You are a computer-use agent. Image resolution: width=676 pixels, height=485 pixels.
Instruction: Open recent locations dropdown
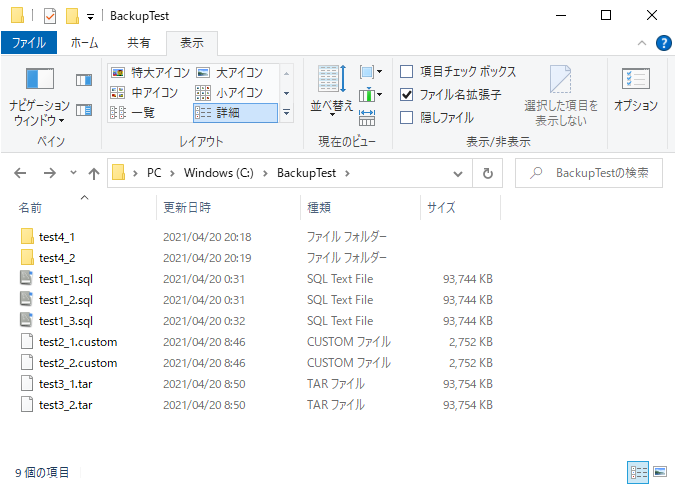[x=73, y=173]
